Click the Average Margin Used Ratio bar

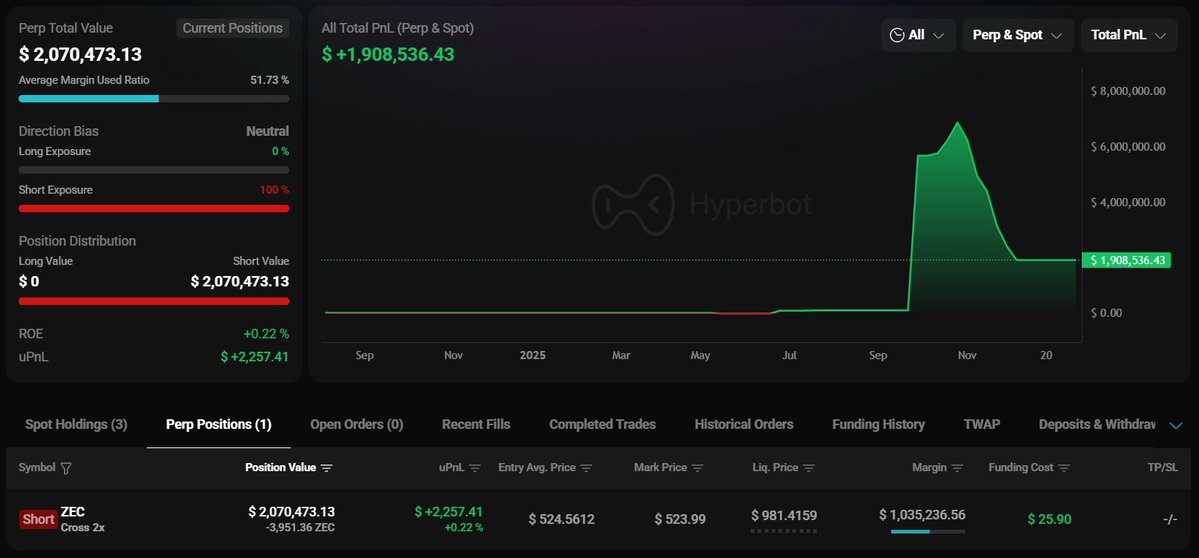pyautogui.click(x=154, y=99)
